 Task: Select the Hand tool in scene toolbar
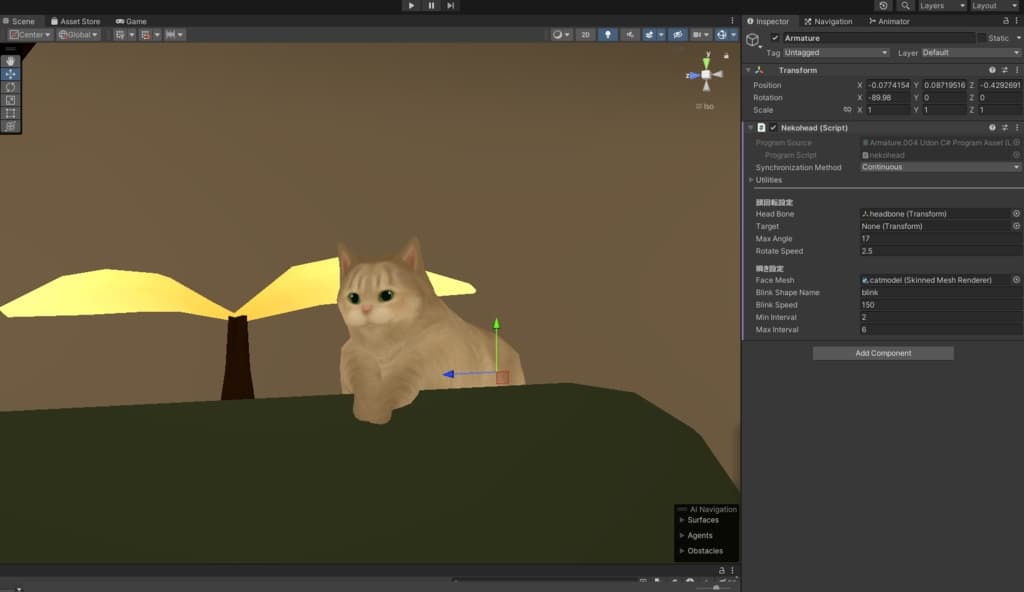point(11,61)
